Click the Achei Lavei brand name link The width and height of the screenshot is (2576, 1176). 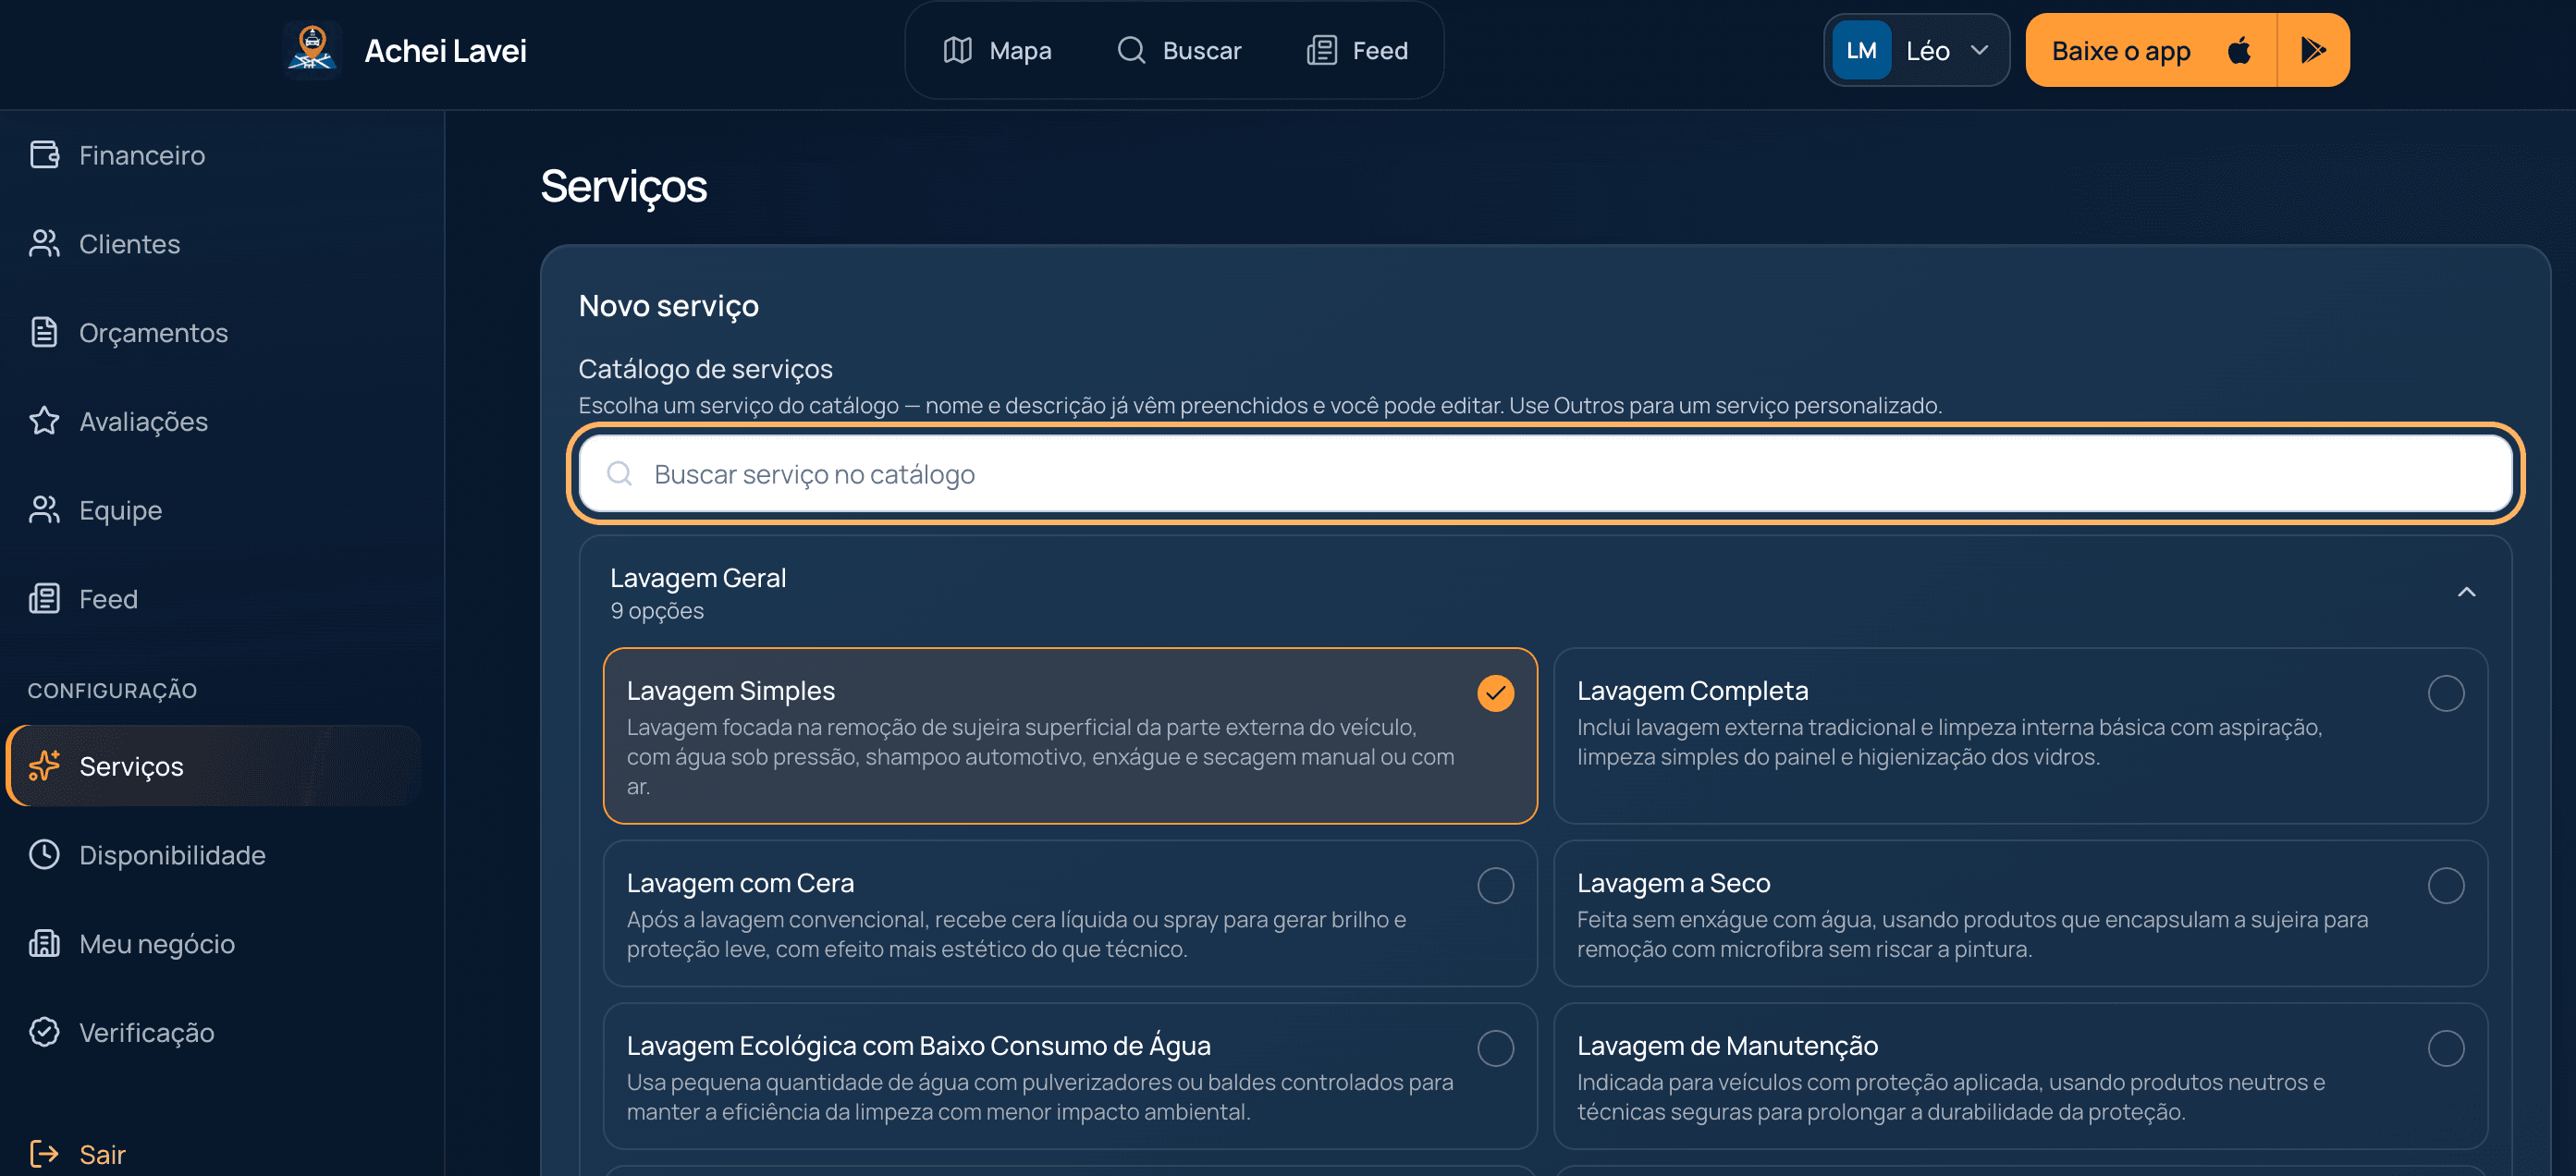click(x=445, y=50)
